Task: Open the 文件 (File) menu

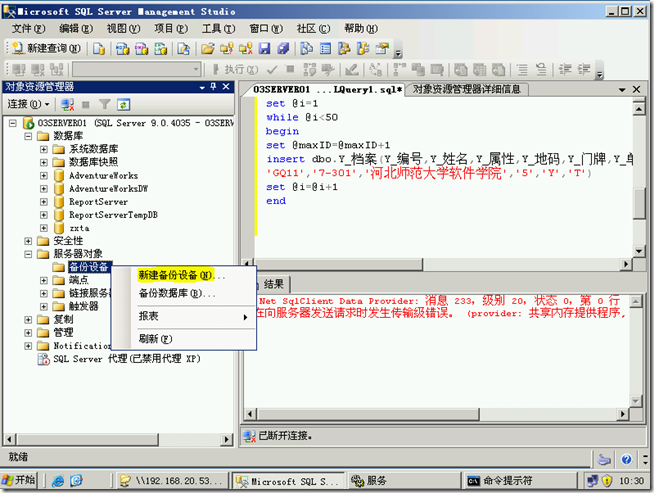Action: tap(28, 29)
